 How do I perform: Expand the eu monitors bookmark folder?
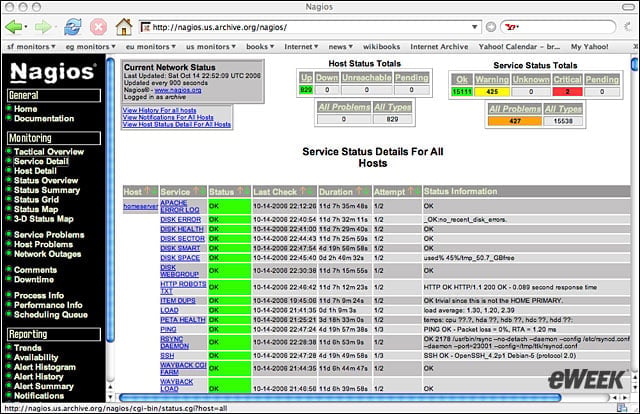tap(151, 47)
